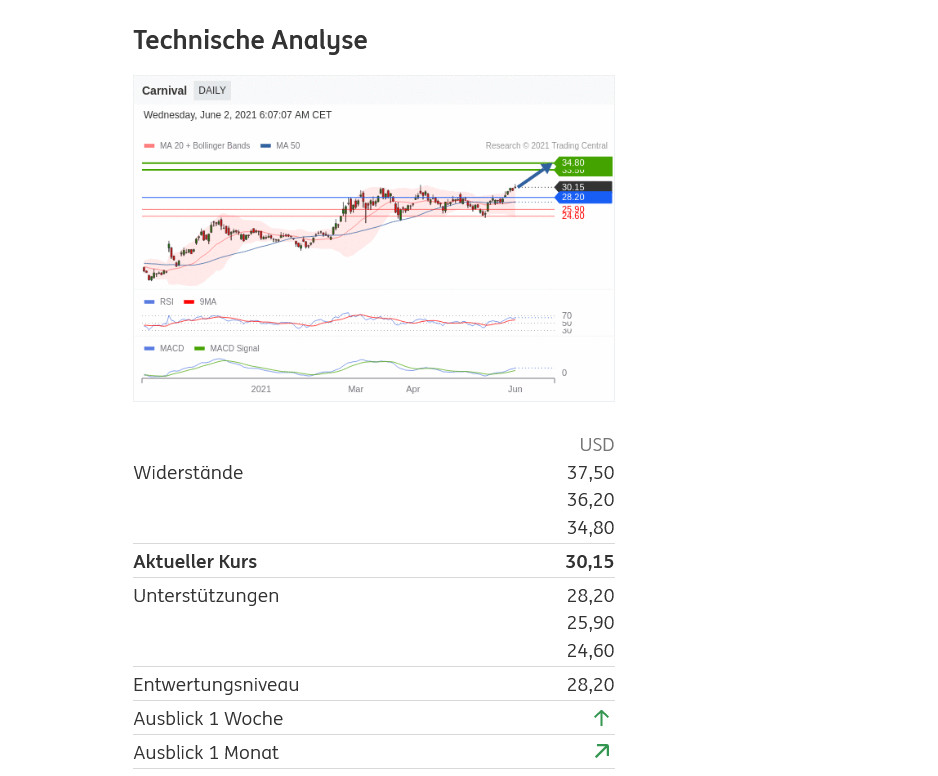Click the black 30.15 current price tag

[x=584, y=187]
